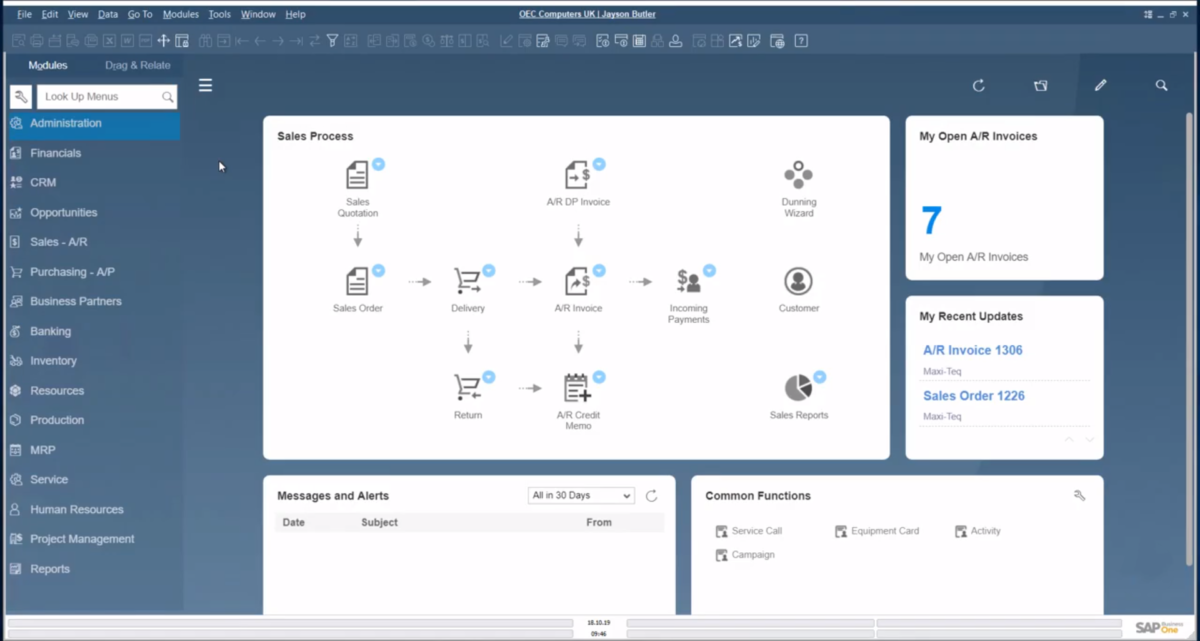Screen dimensions: 1200x641
Task: Open the Reports module
Action: [91, 569]
